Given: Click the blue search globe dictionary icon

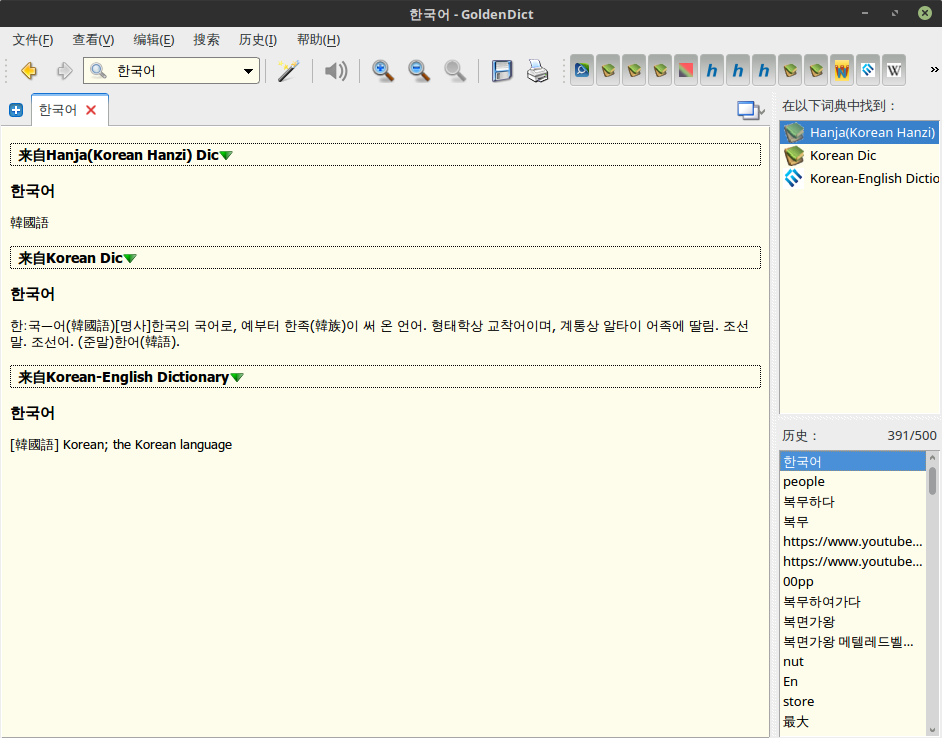Looking at the screenshot, I should pyautogui.click(x=581, y=69).
